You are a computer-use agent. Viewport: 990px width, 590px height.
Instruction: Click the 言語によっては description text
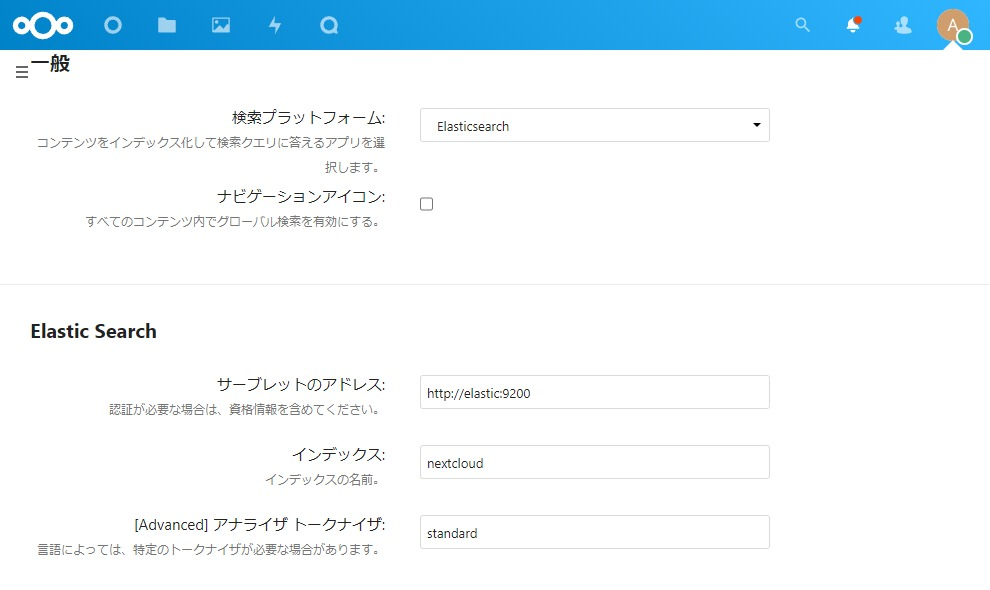(x=209, y=550)
